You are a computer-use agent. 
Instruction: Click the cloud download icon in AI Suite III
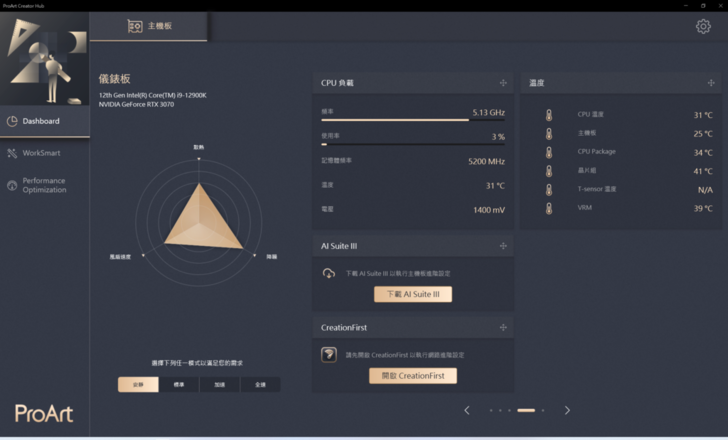[329, 273]
